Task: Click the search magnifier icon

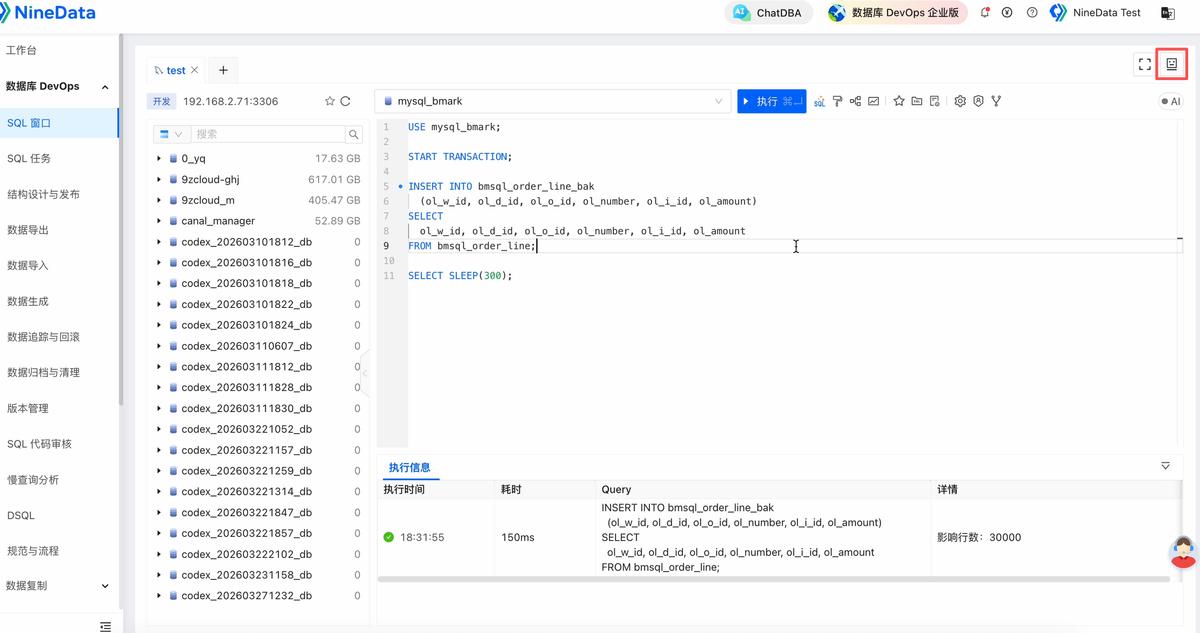Action: pos(354,134)
